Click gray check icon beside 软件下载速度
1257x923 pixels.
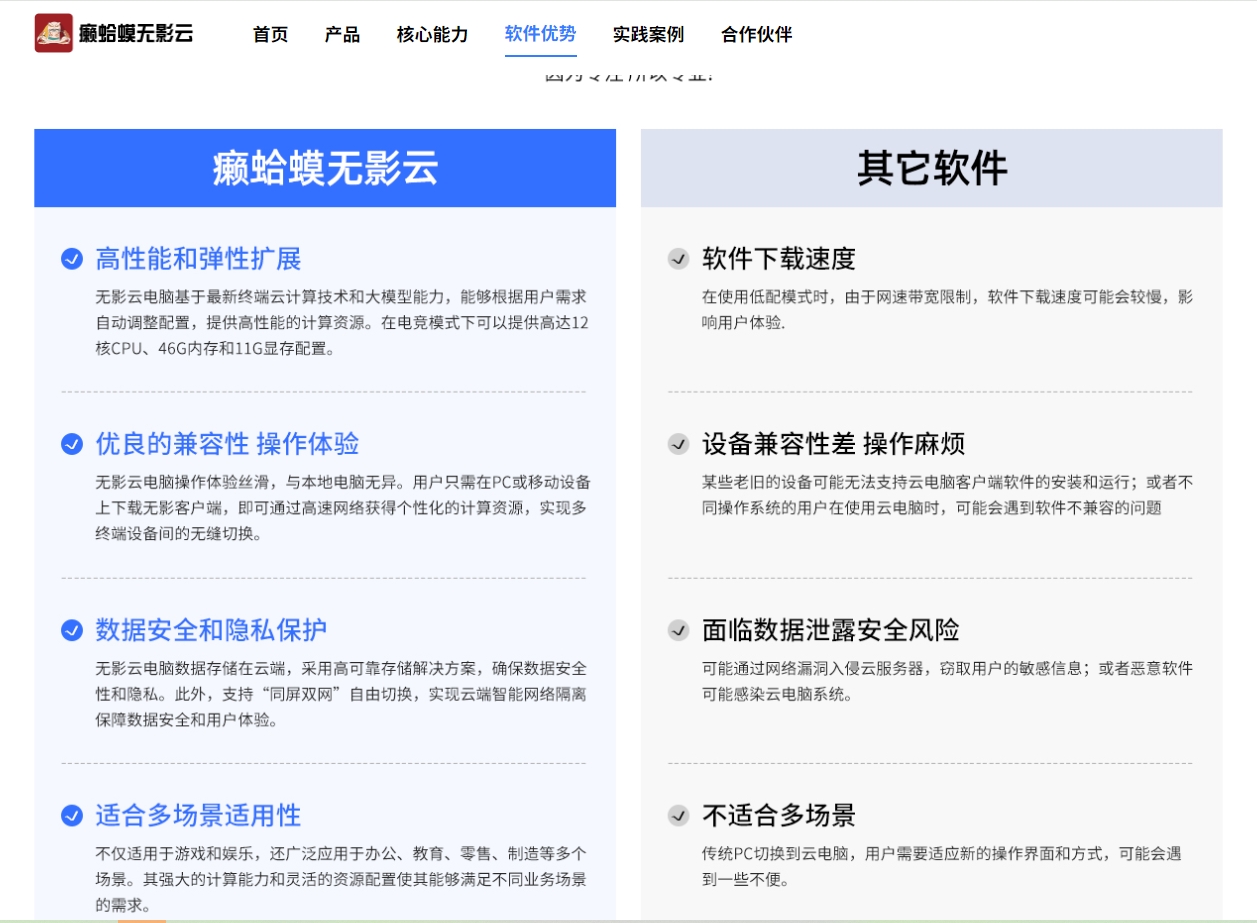click(x=679, y=259)
